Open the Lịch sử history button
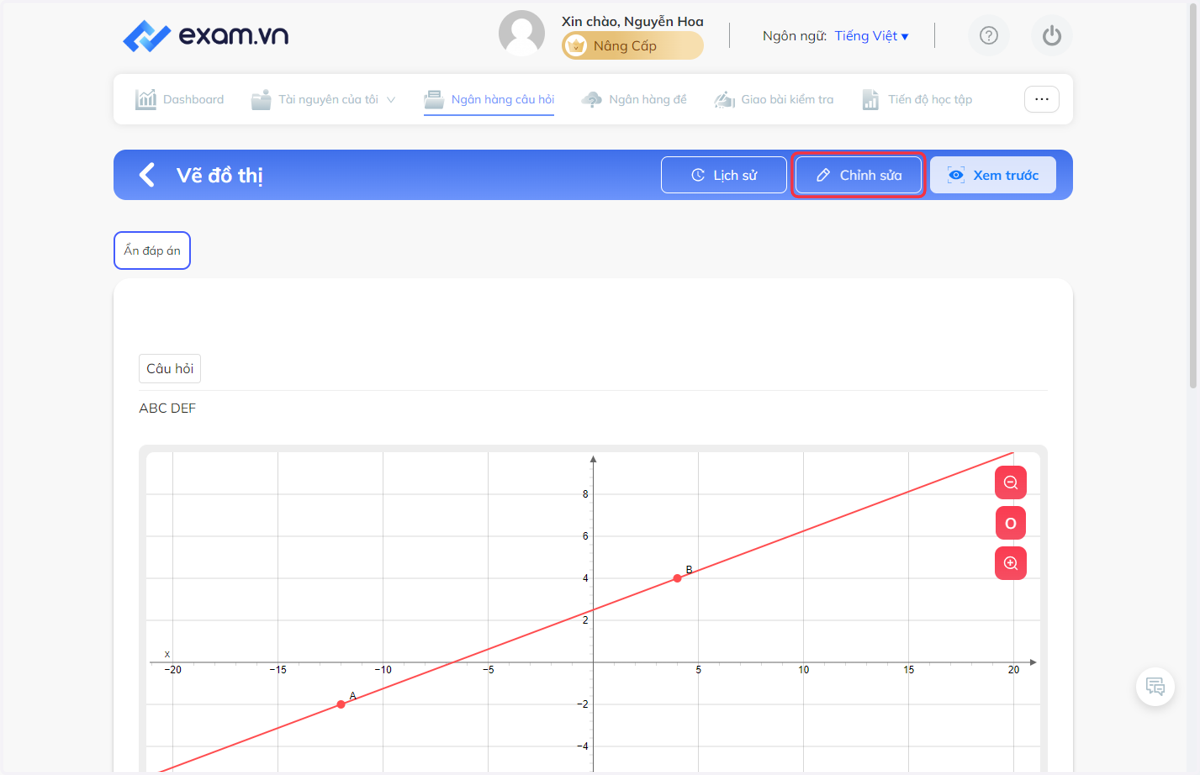The height and width of the screenshot is (775, 1200). coord(724,175)
